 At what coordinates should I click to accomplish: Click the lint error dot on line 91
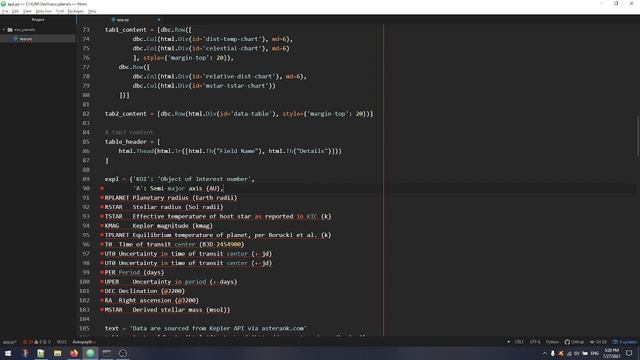click(102, 198)
